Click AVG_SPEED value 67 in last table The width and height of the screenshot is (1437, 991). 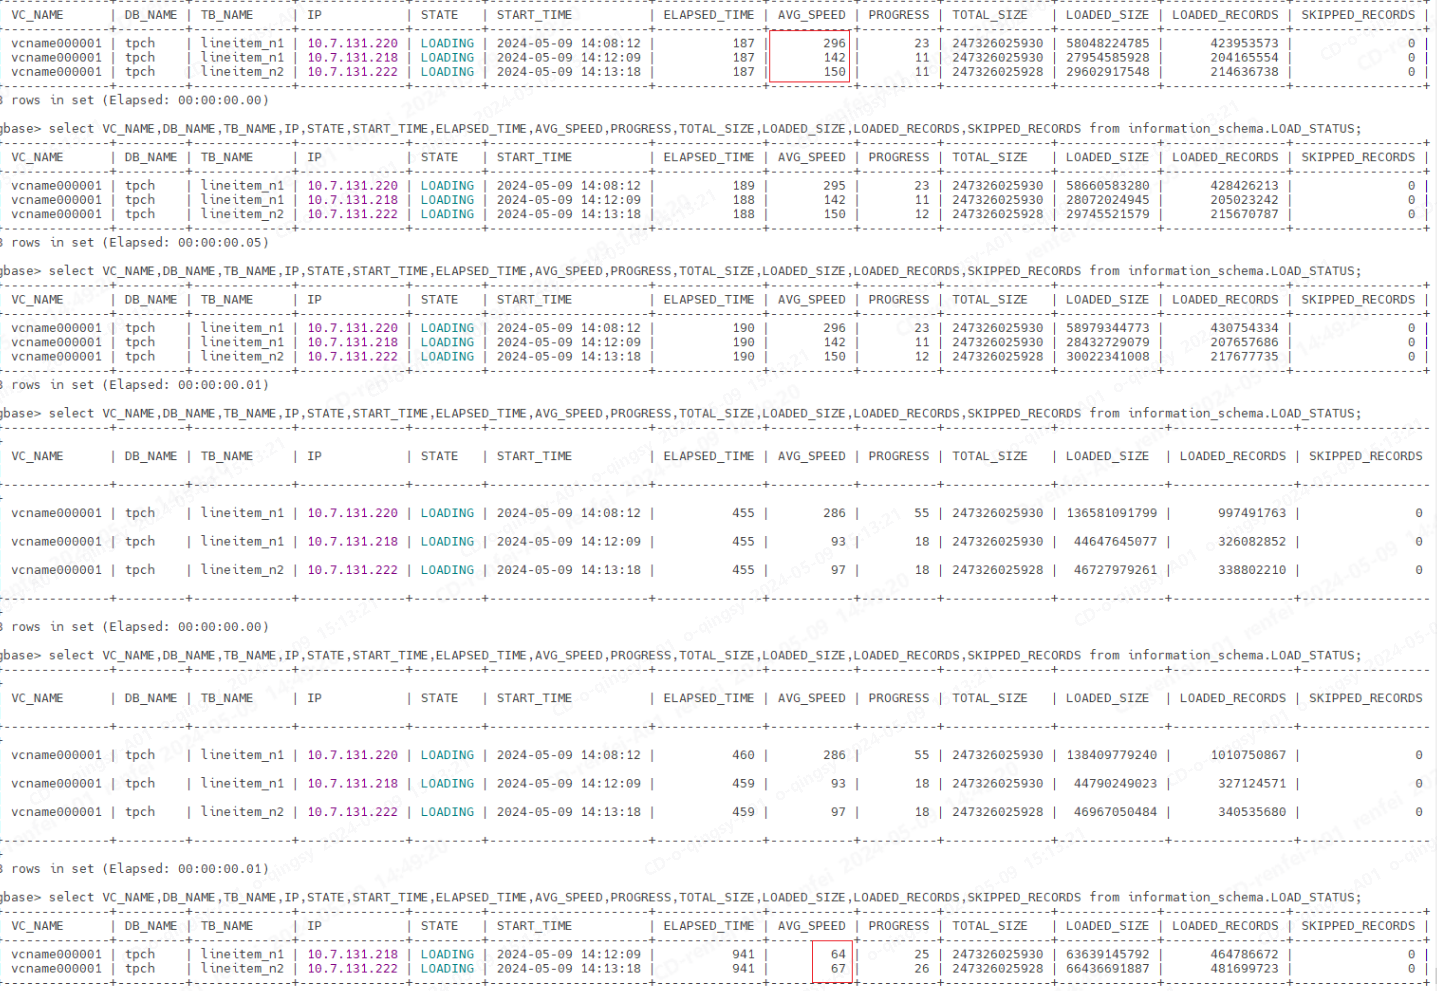[838, 968]
